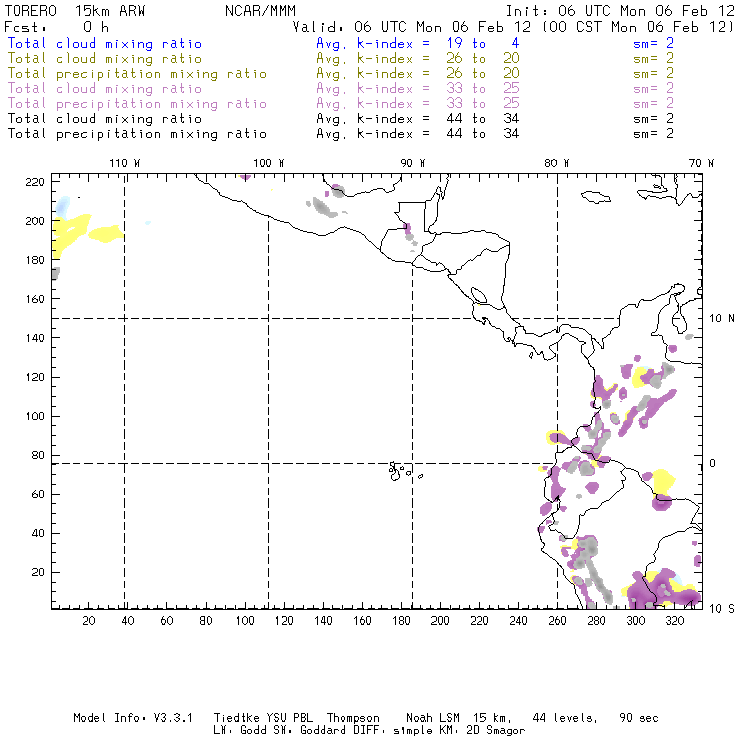This screenshot has height=740, width=740.
Task: Click the light blue cloud patch in the upper-left map corner
Action: [63, 206]
